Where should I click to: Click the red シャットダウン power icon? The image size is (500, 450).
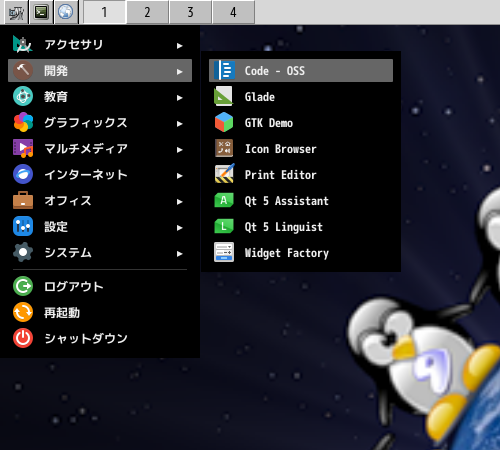(x=23, y=338)
